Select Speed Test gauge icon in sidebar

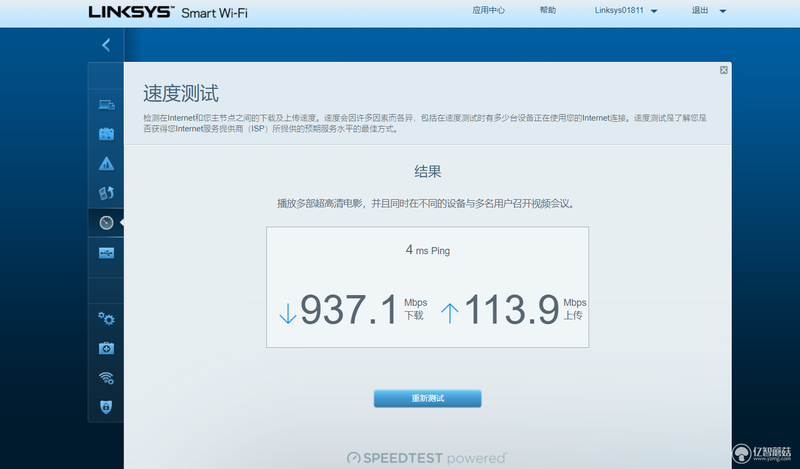click(x=106, y=223)
